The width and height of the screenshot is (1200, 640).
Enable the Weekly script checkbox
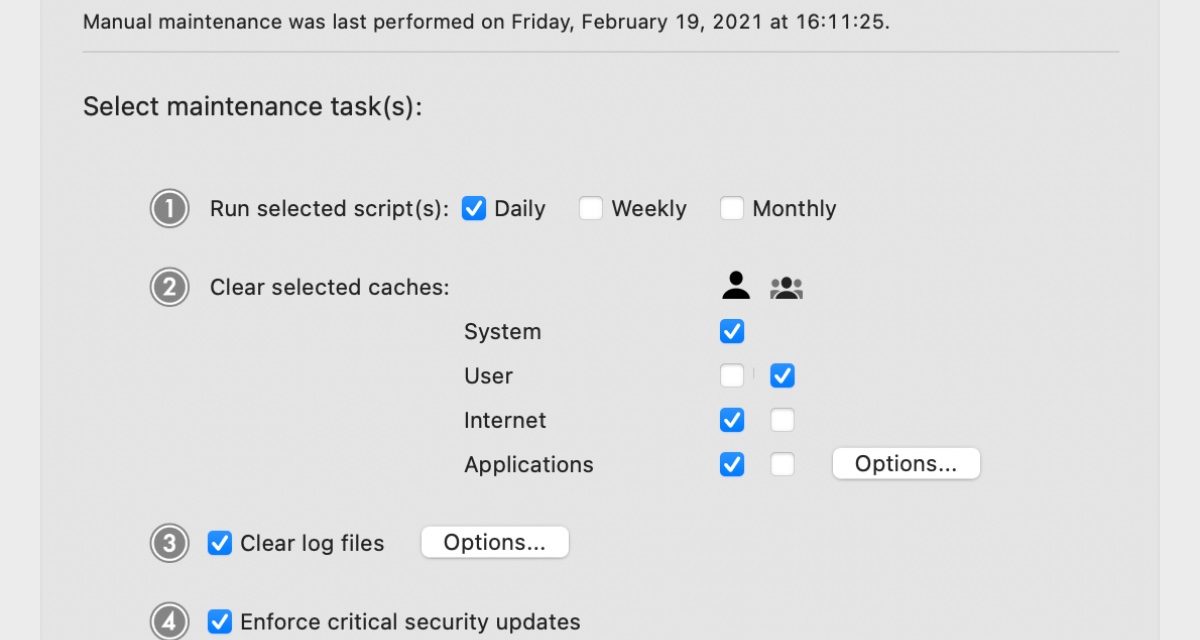coord(591,209)
